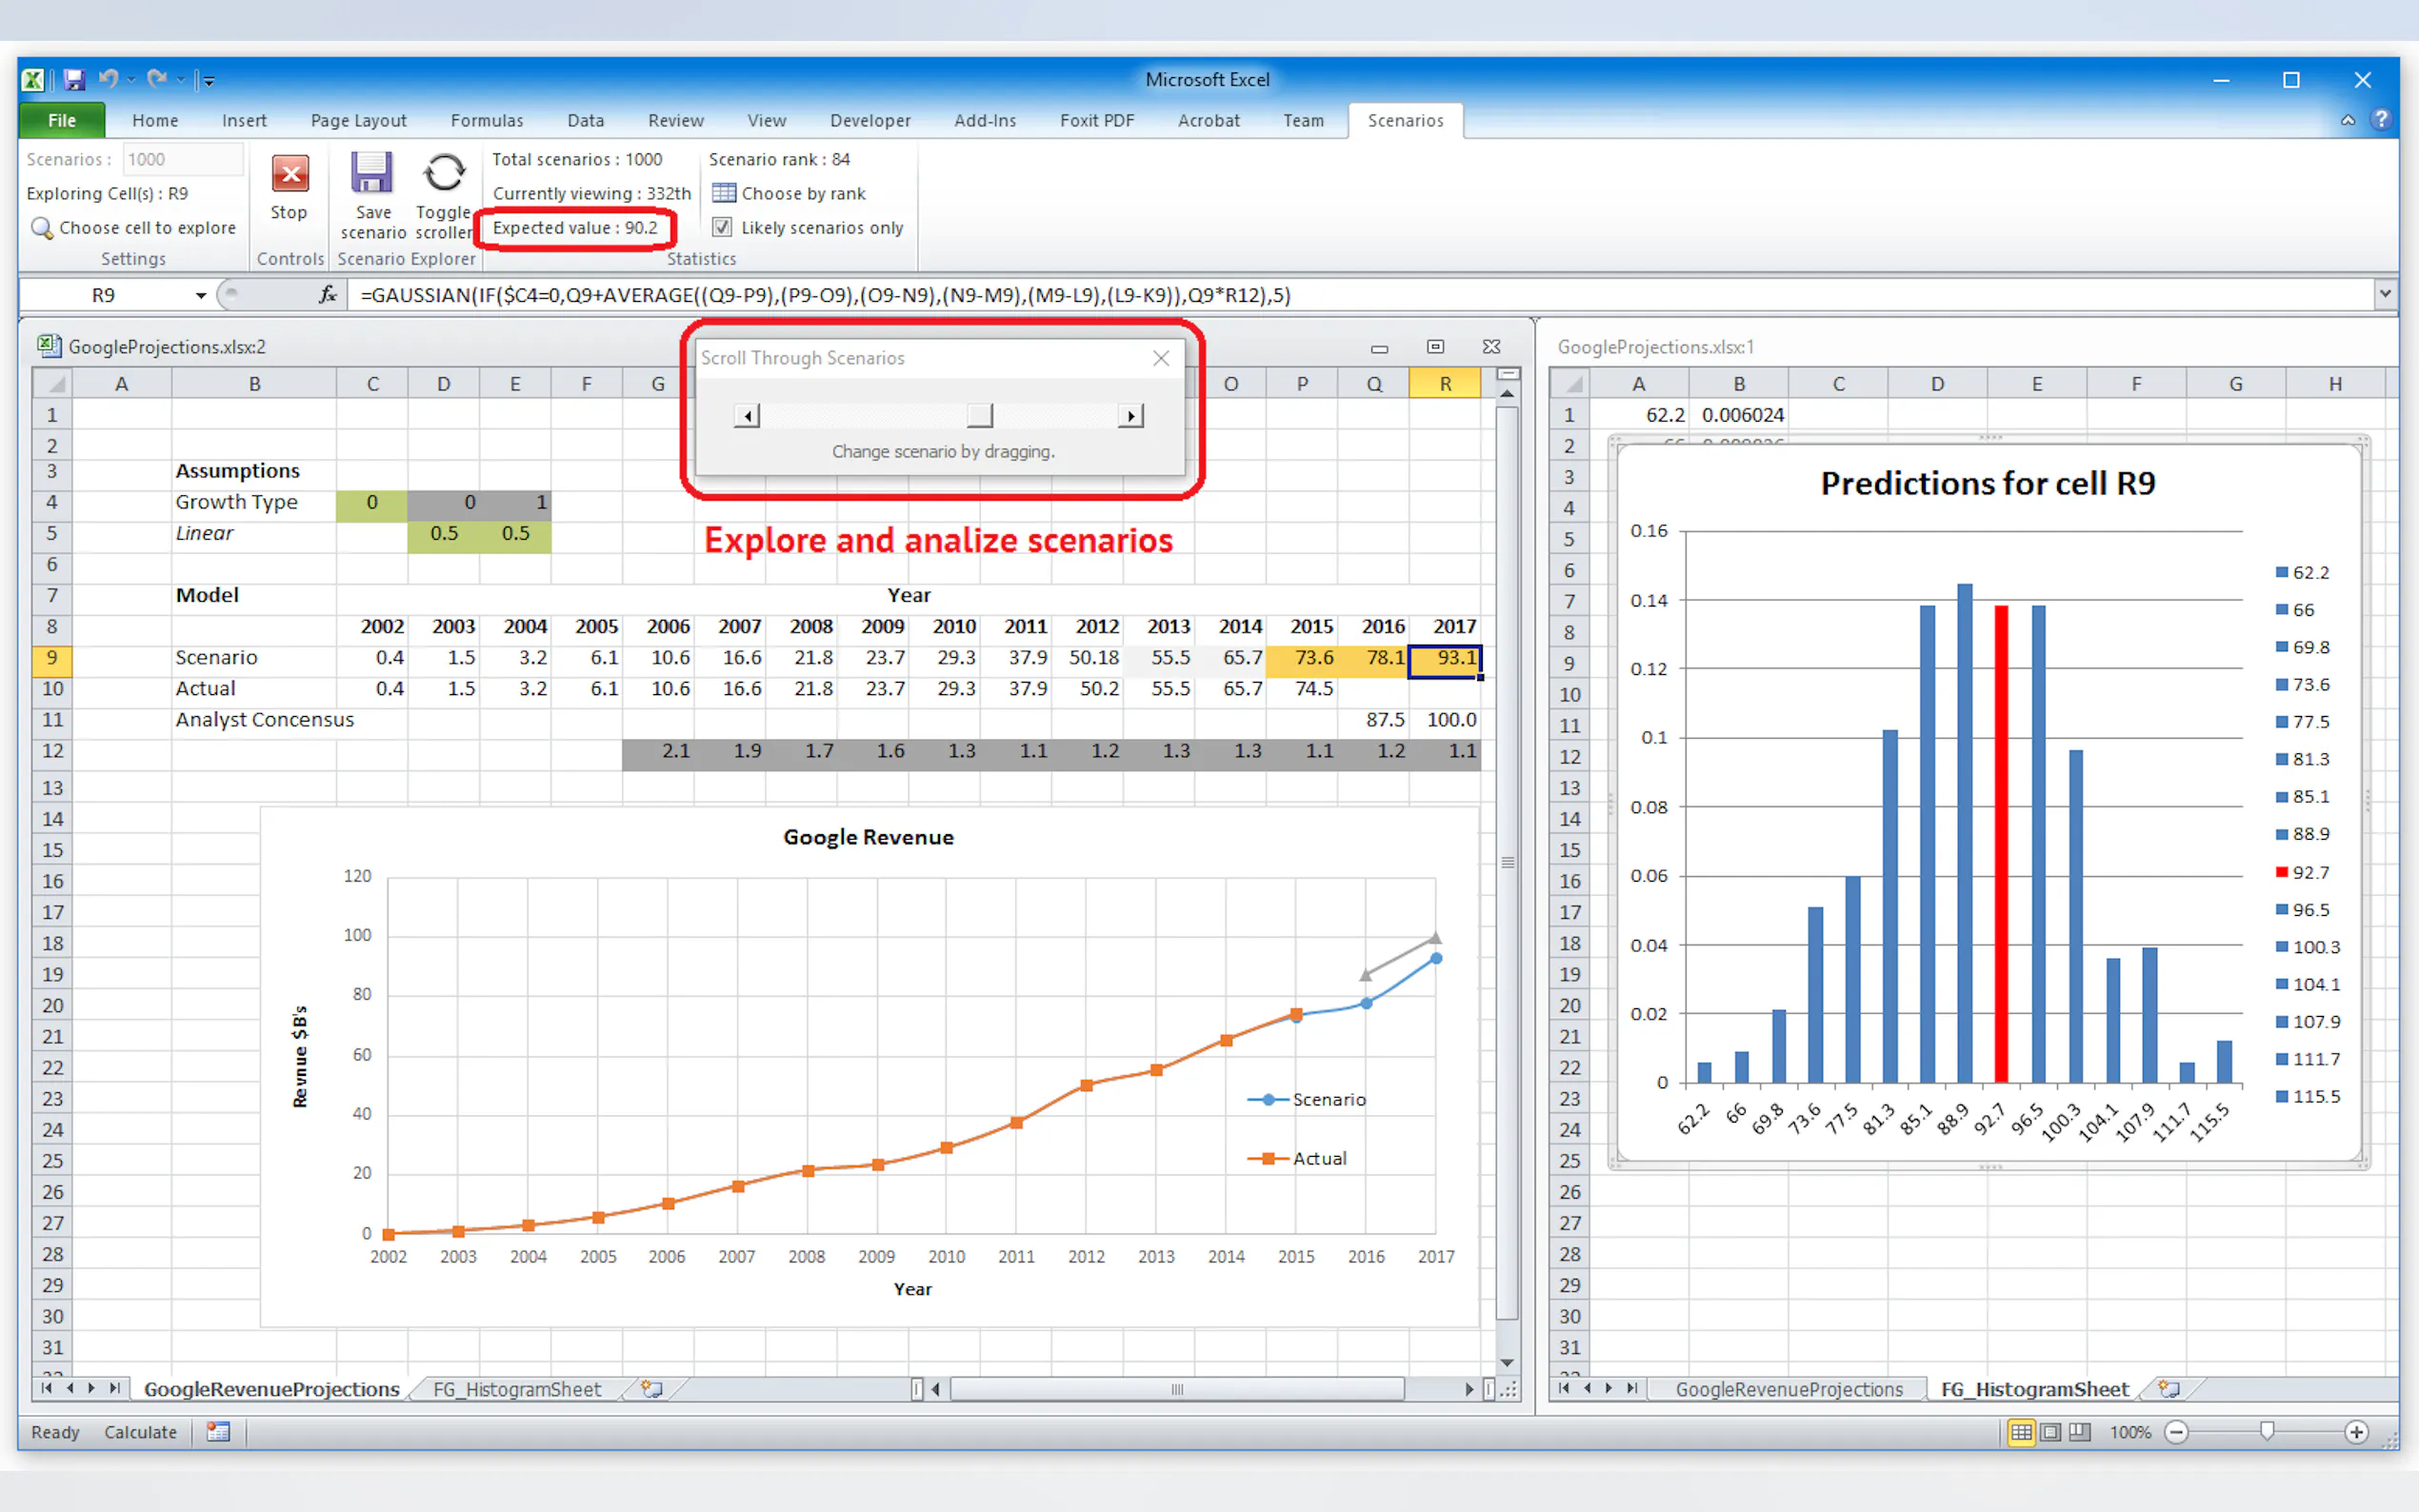2419x1512 pixels.
Task: Click the Excel Help question mark icon
Action: 2381,120
